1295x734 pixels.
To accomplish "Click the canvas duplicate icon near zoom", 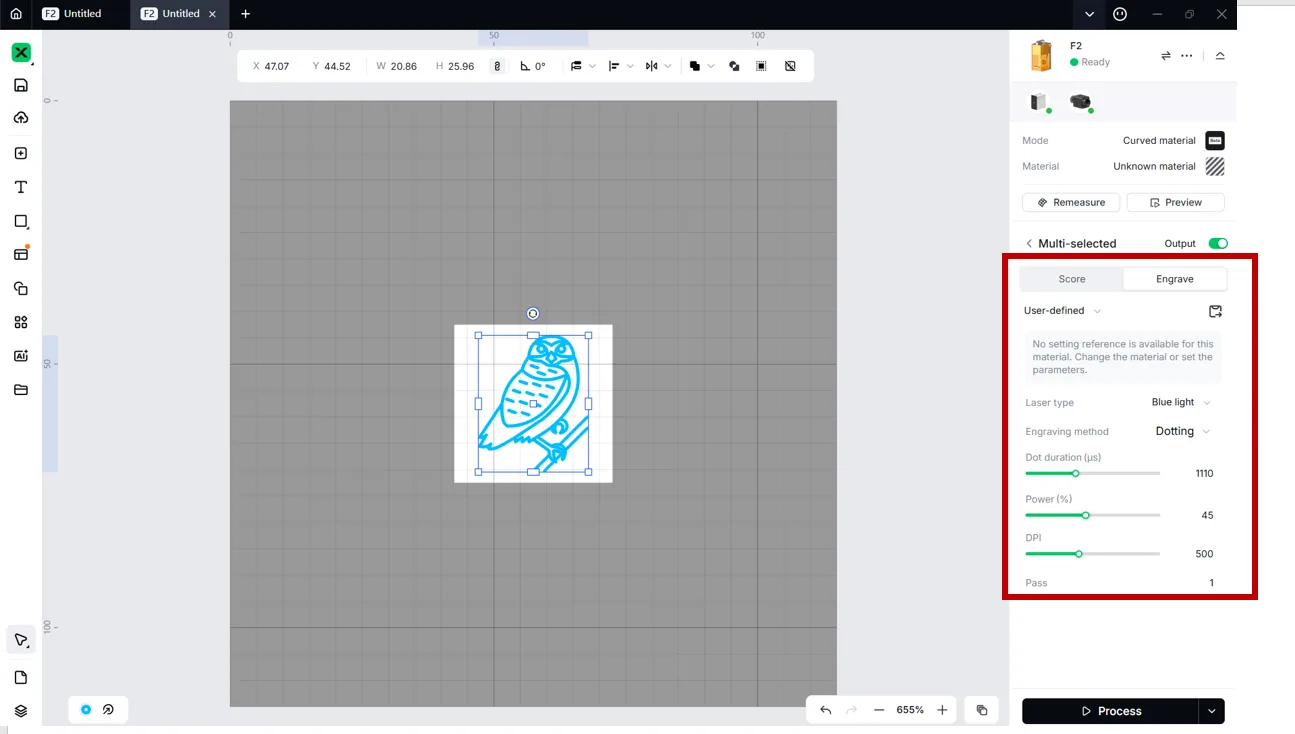I will (982, 710).
